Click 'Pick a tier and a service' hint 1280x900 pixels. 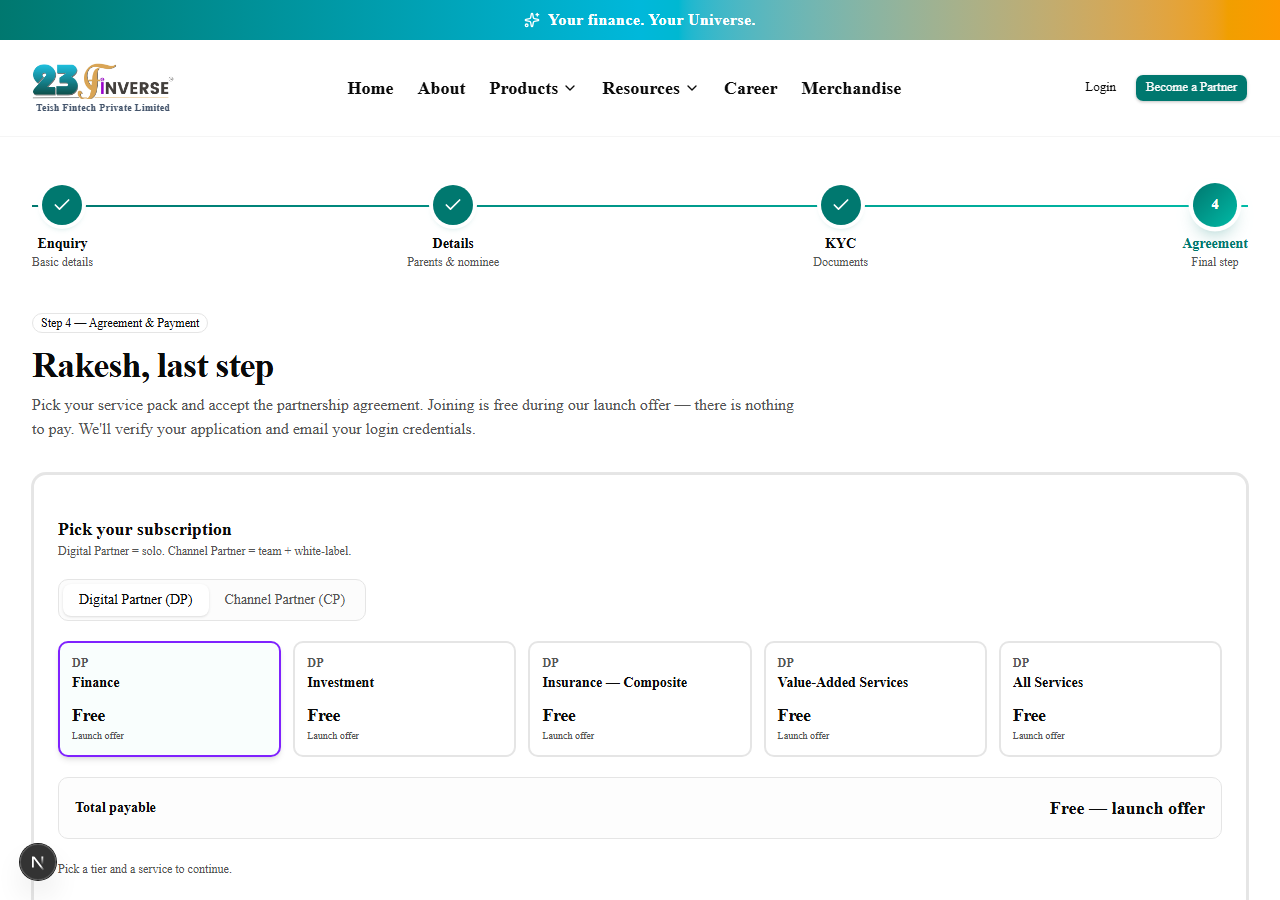[x=145, y=869]
